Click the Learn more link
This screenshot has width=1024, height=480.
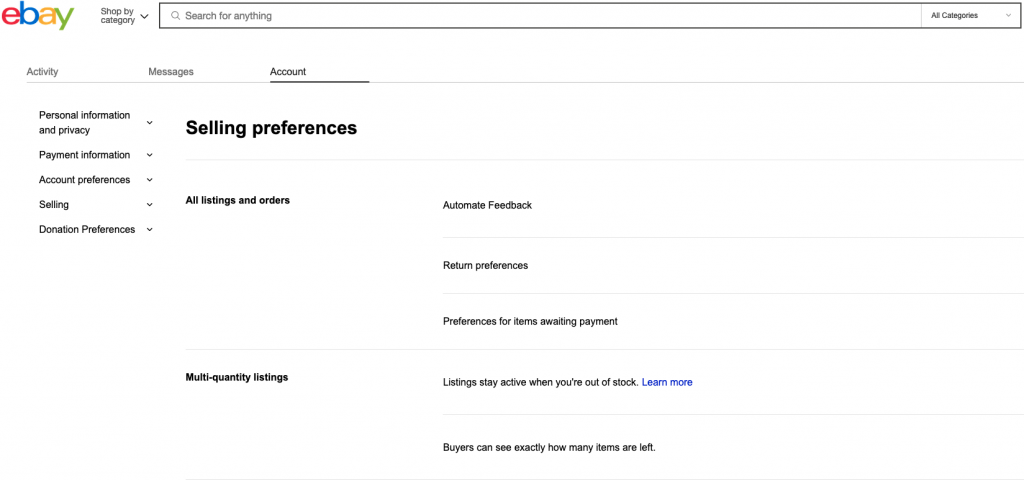[x=667, y=382]
